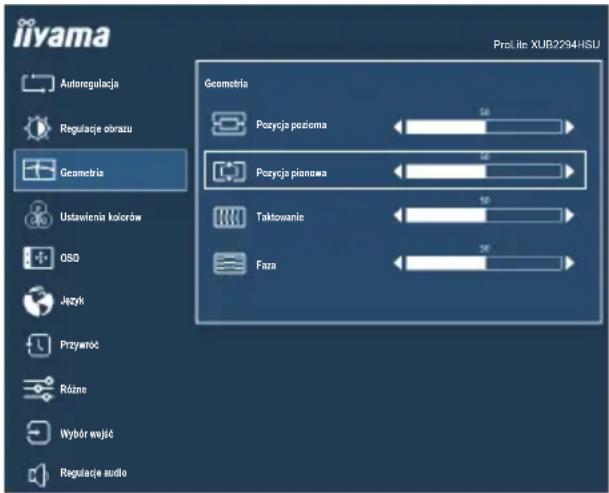Click the Taktowanie slider bar
The image size is (609, 493).
pos(484,215)
